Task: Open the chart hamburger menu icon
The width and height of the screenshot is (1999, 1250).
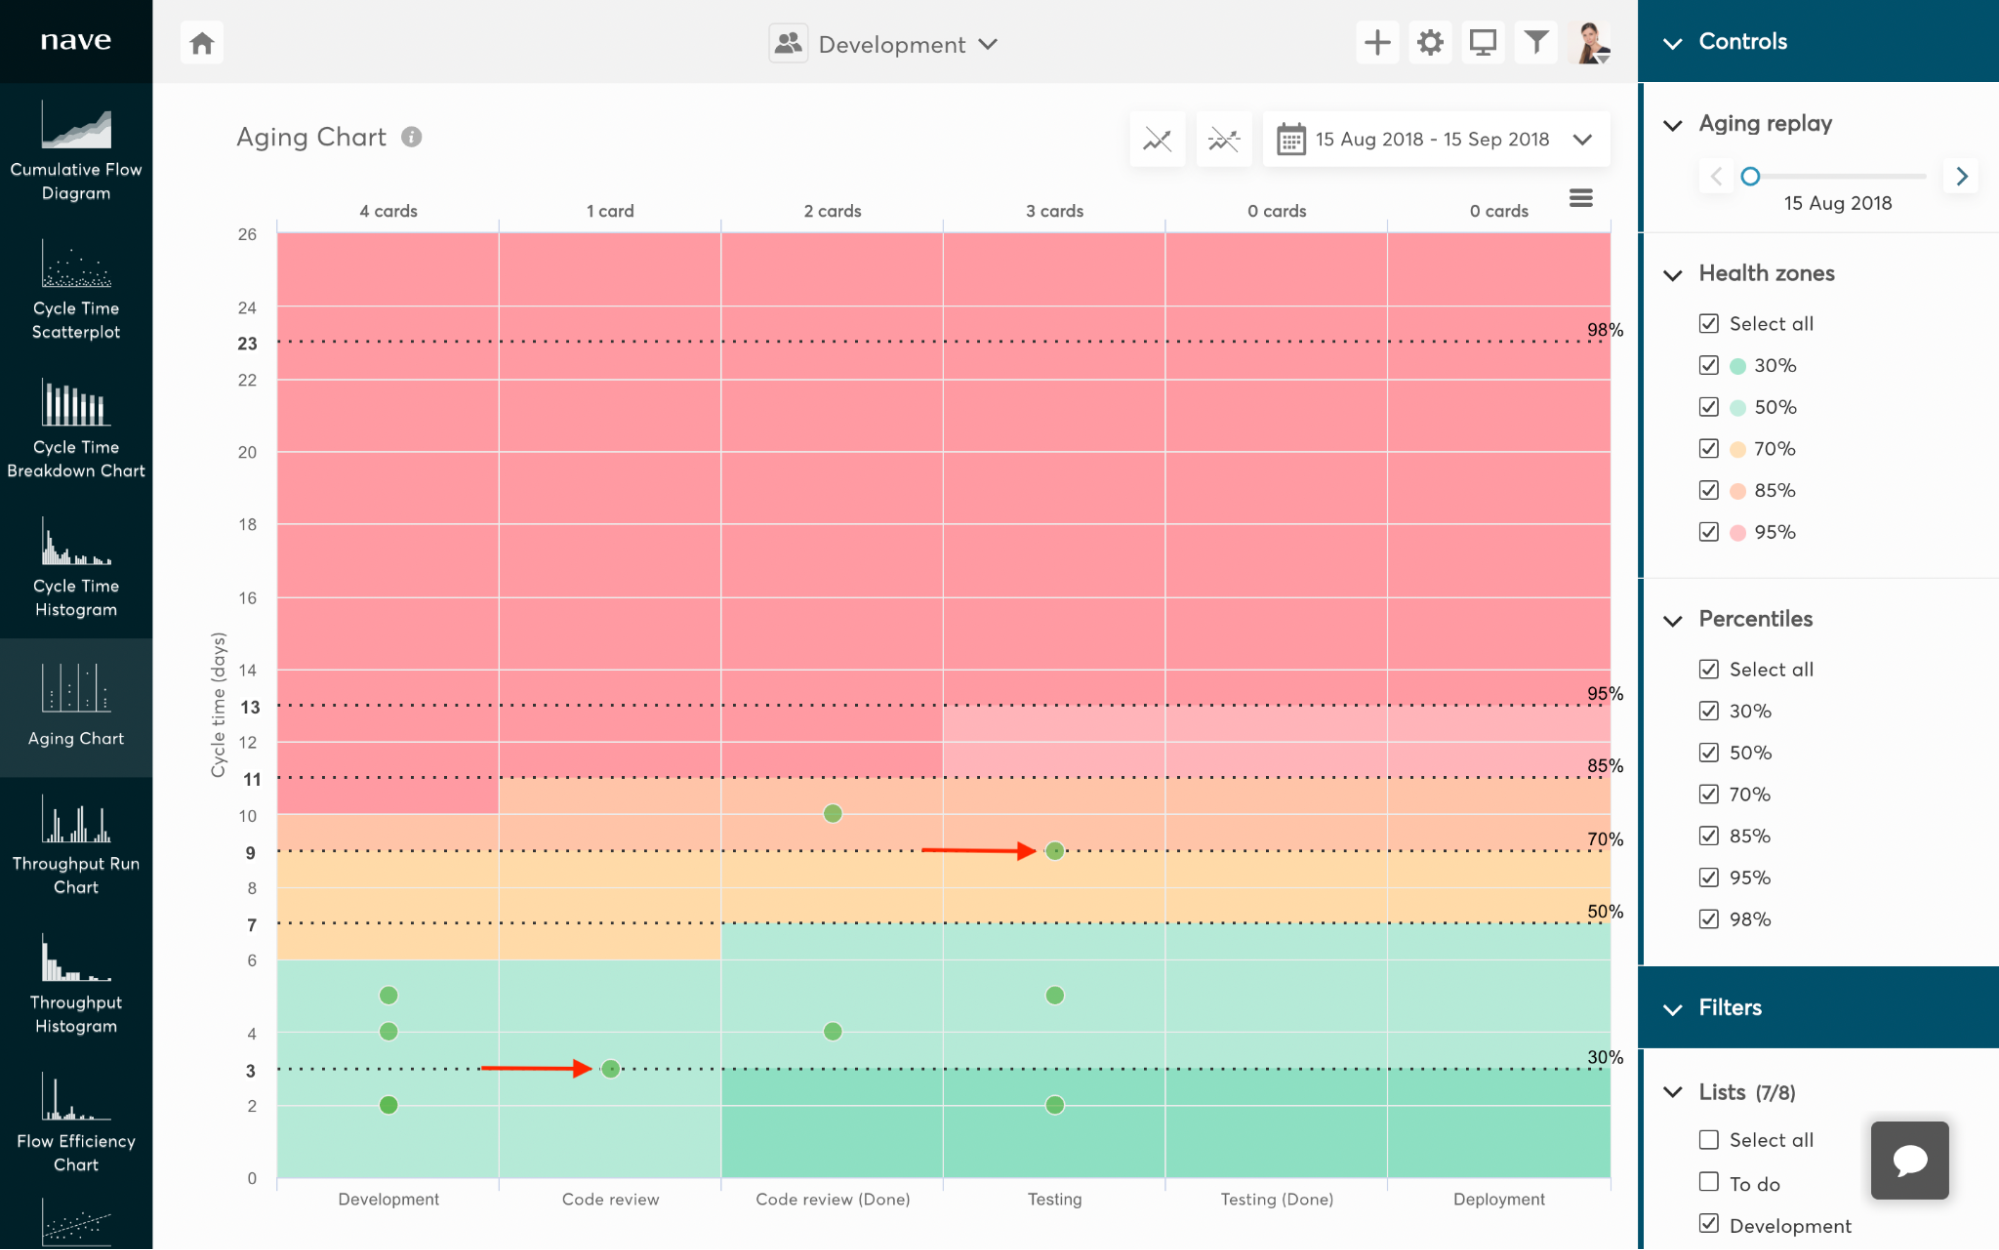Action: coord(1580,198)
